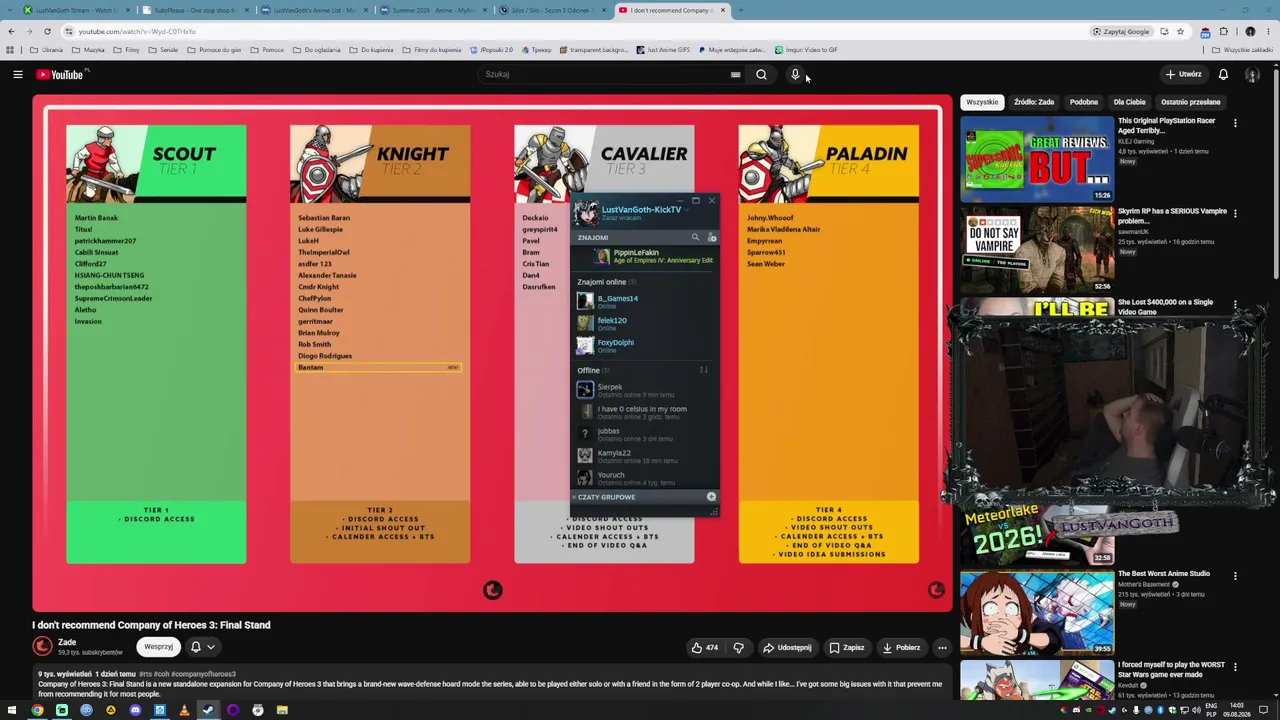Go to the YouTube home logo
Screen dimensions: 1280x720
coord(62,74)
